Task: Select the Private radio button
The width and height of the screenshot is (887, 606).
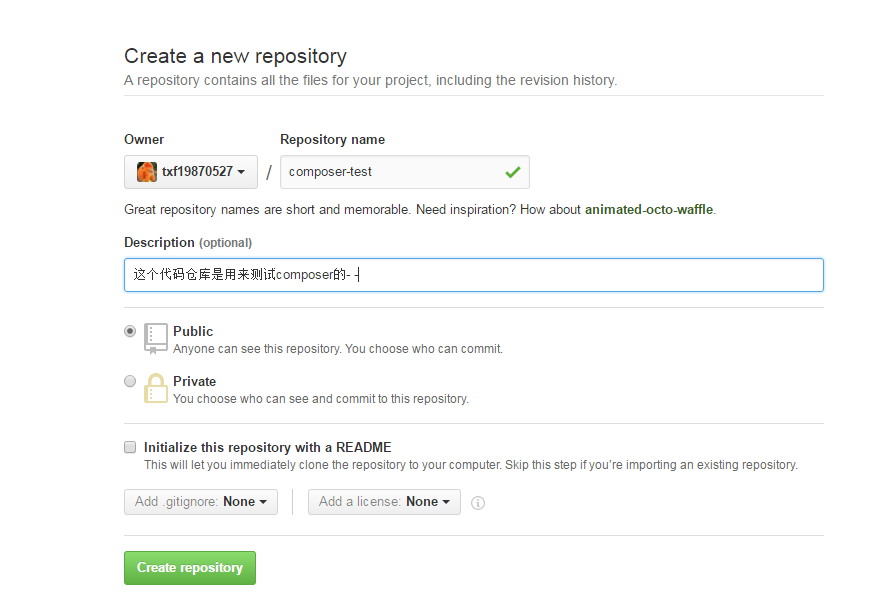Action: point(130,381)
